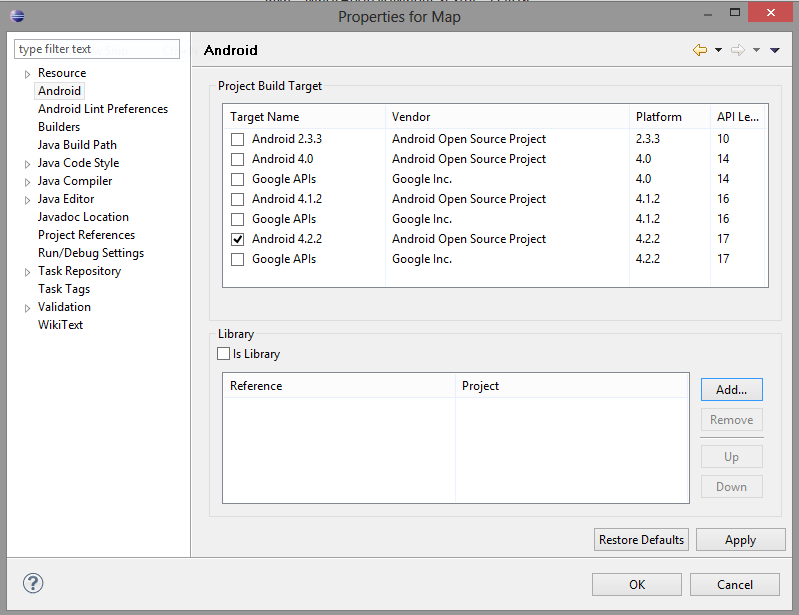Close the Properties for Map dialog
The width and height of the screenshot is (799, 615).
(x=770, y=12)
